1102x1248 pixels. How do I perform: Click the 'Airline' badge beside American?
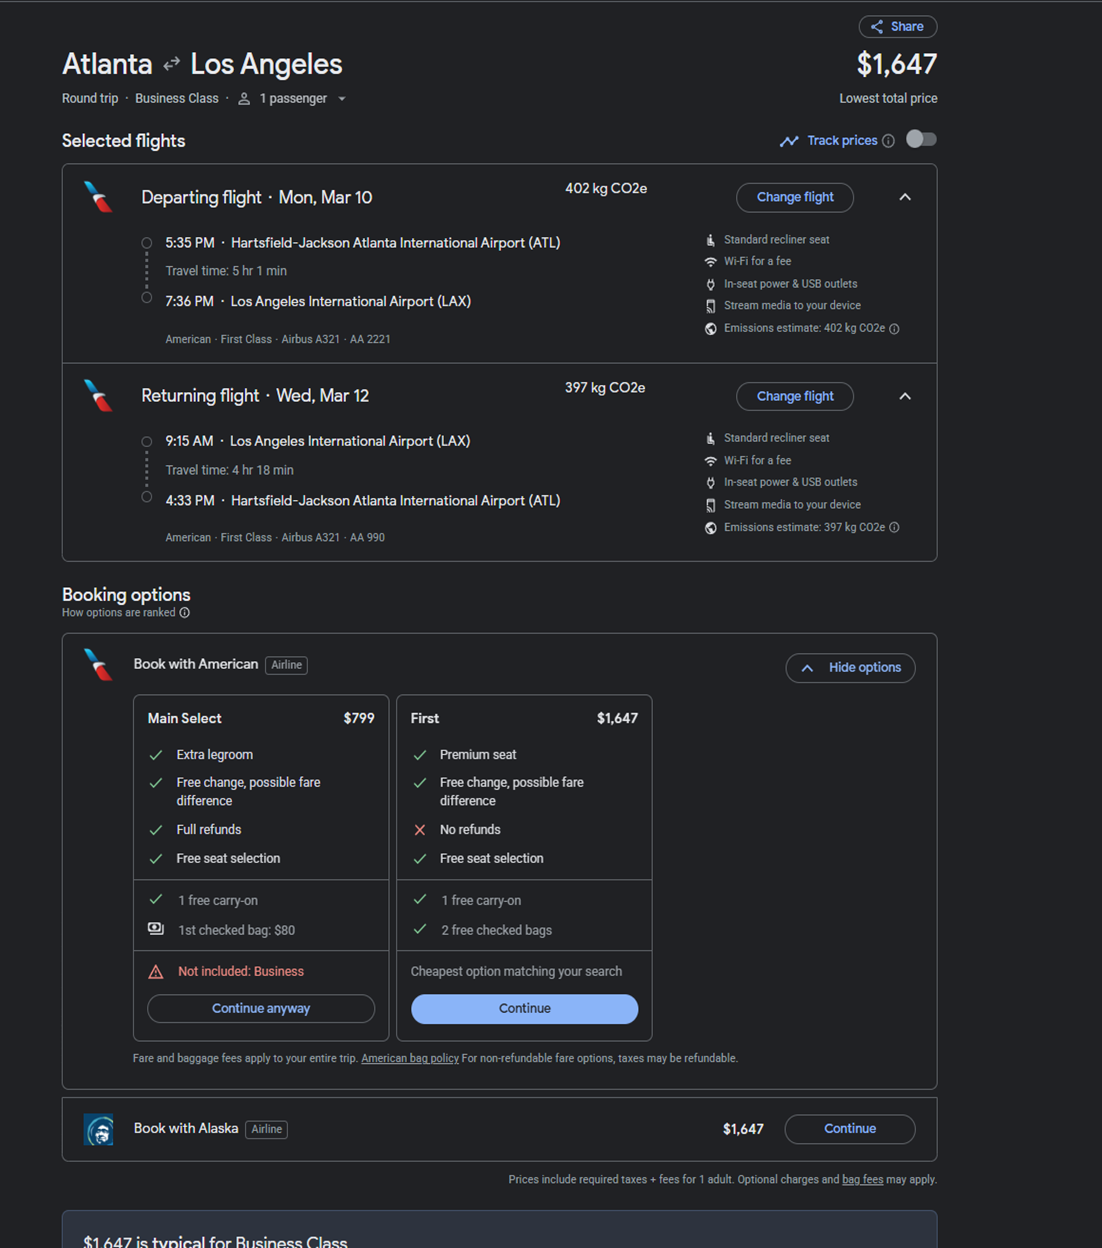pos(286,665)
